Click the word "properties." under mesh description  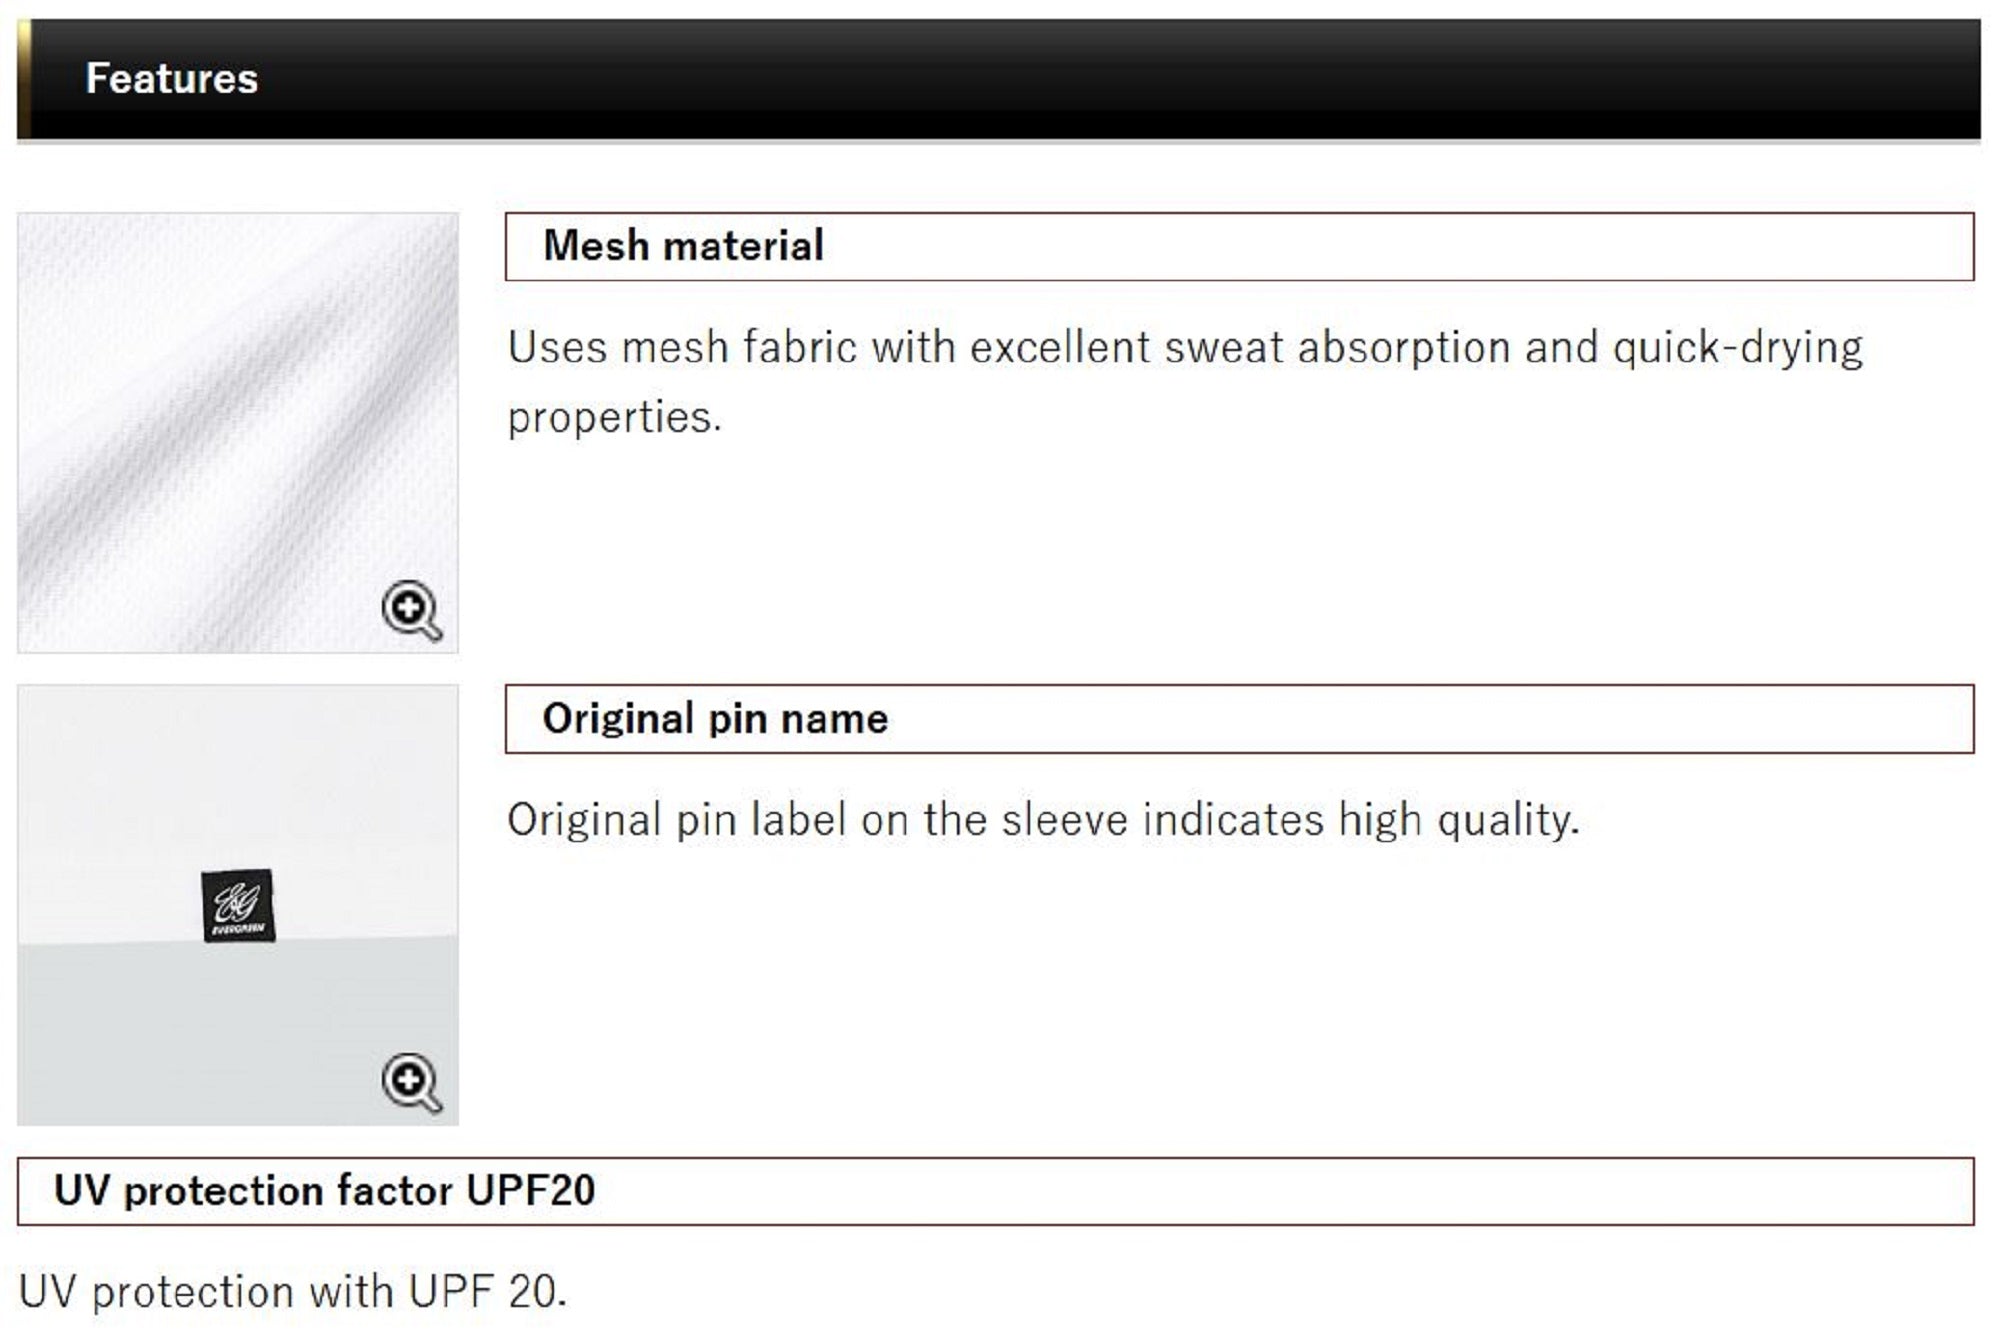[614, 418]
